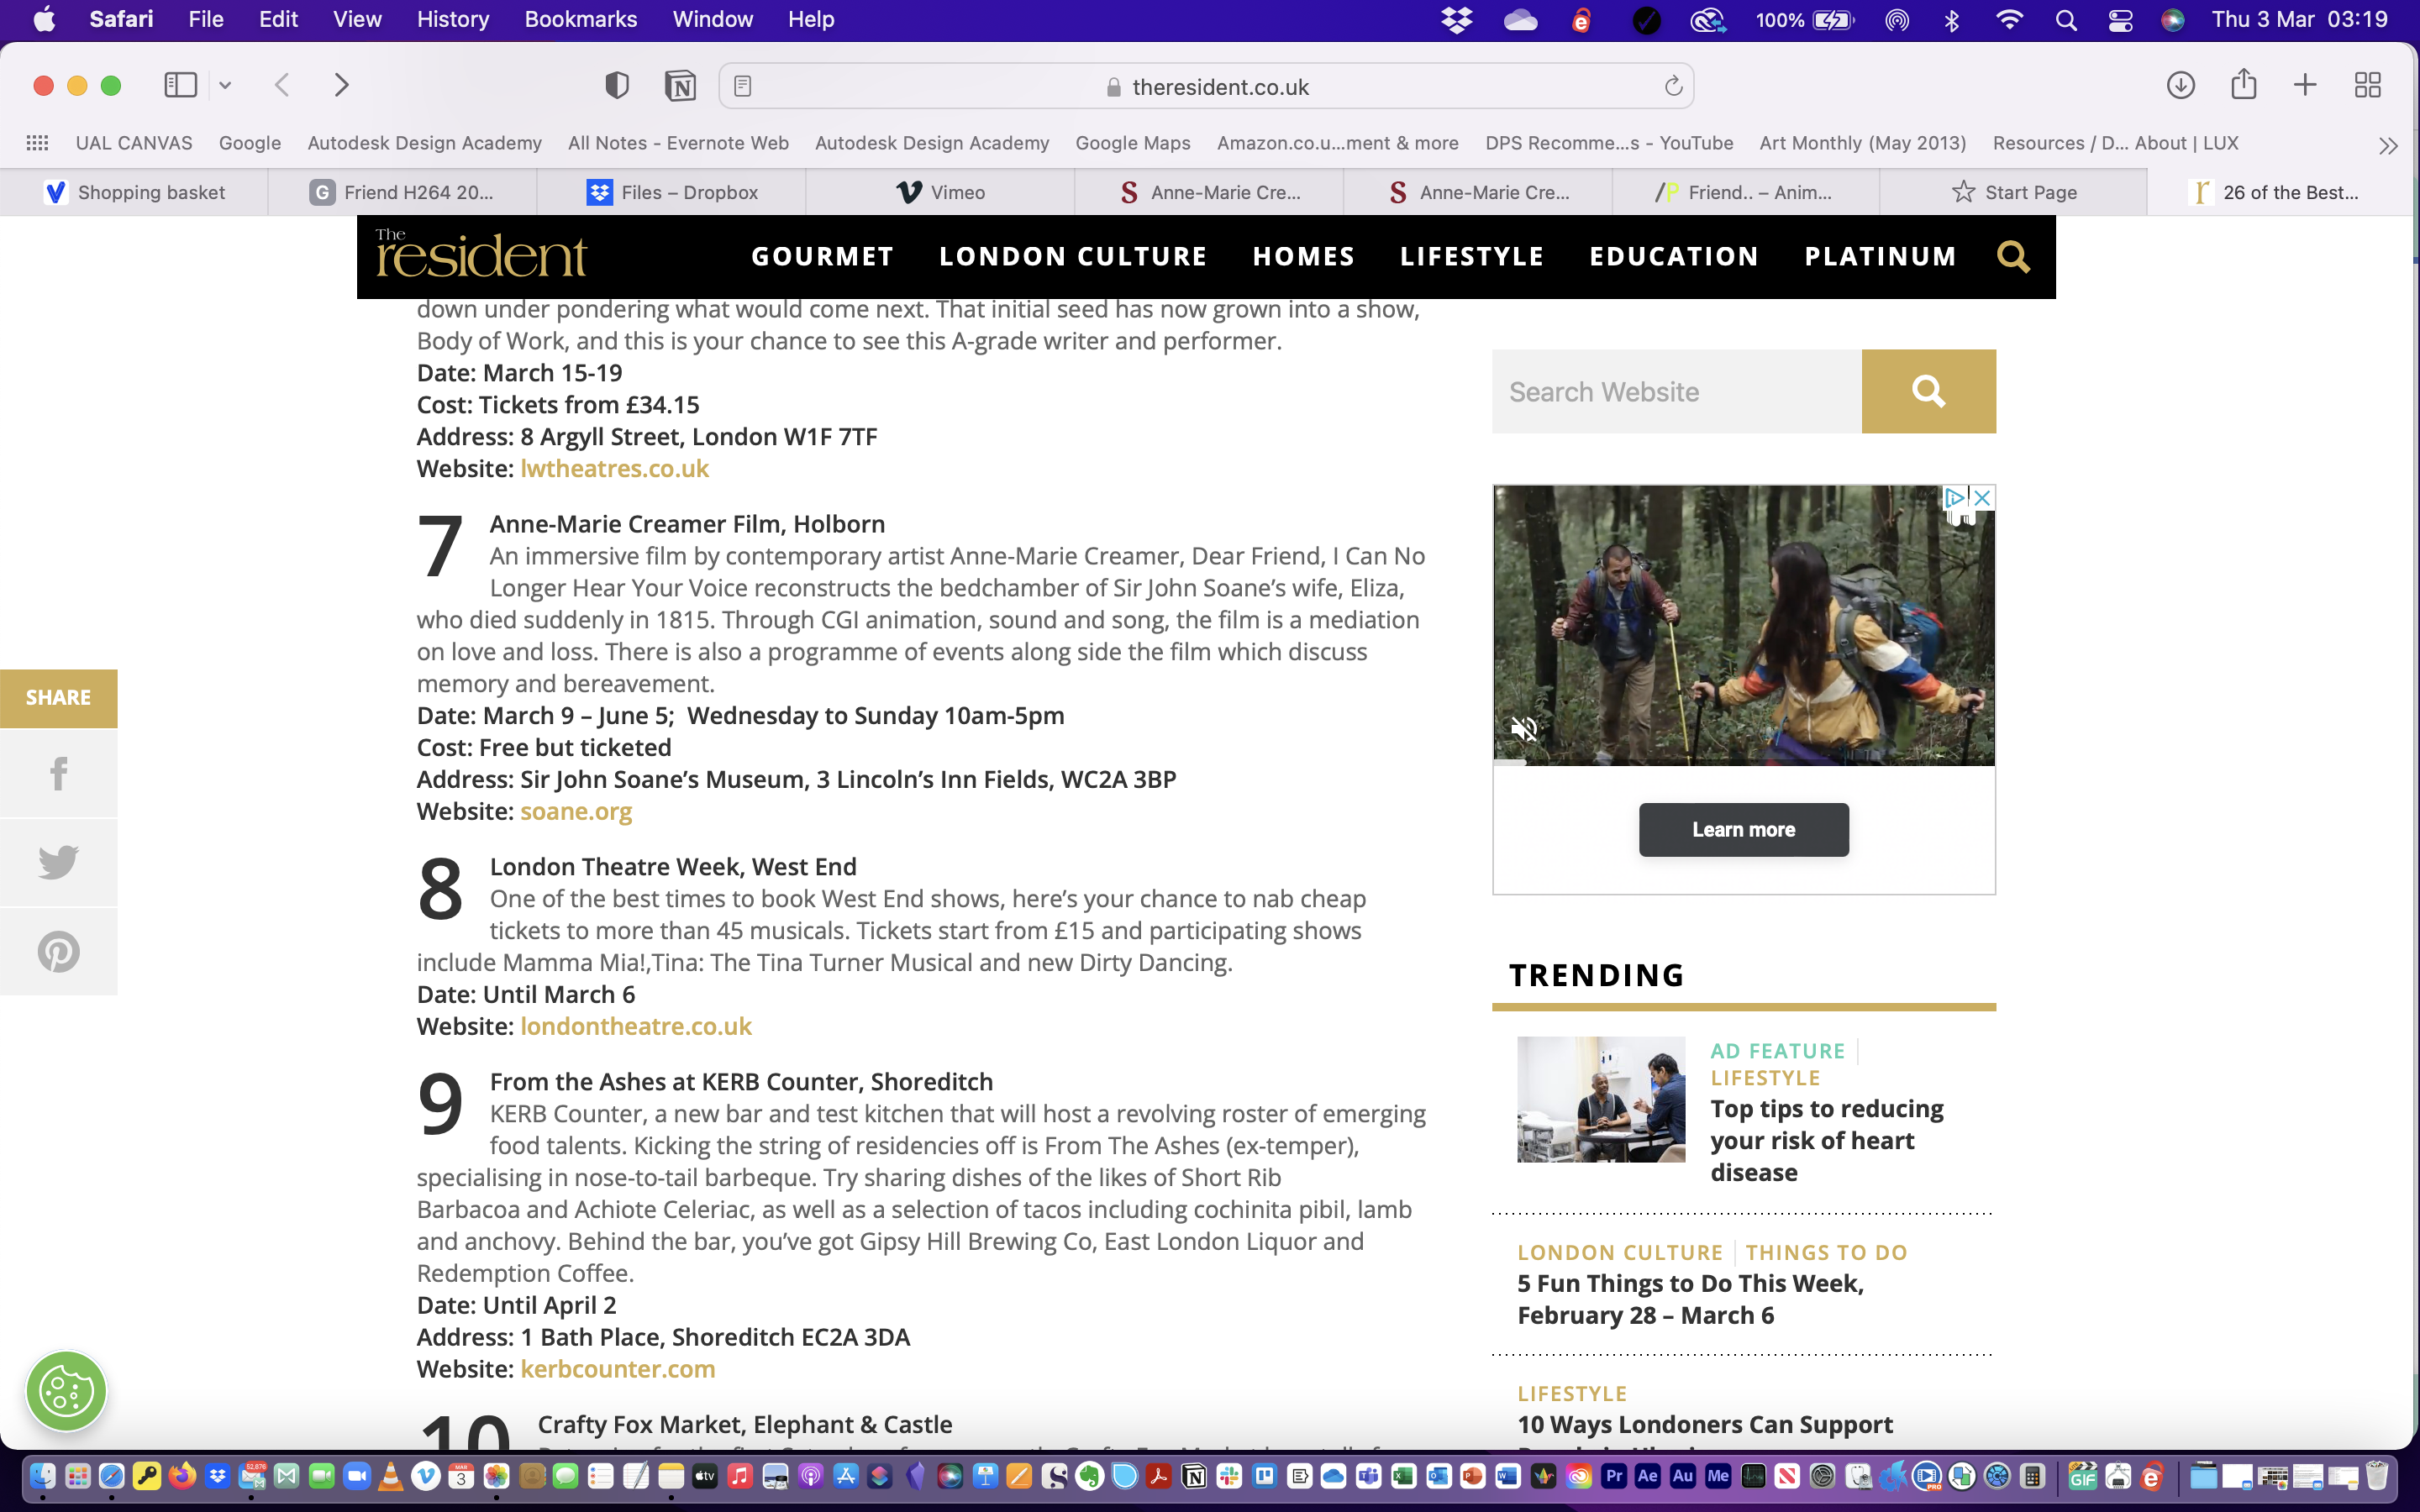Open Siri from the menu bar
Screen dimensions: 2420x1512
click(2172, 19)
